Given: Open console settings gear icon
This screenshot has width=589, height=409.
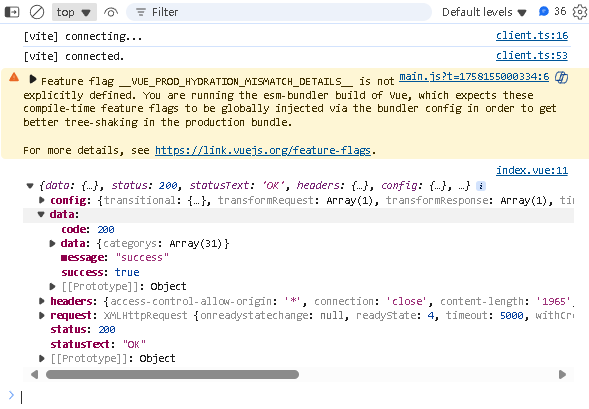Looking at the screenshot, I should (x=580, y=12).
